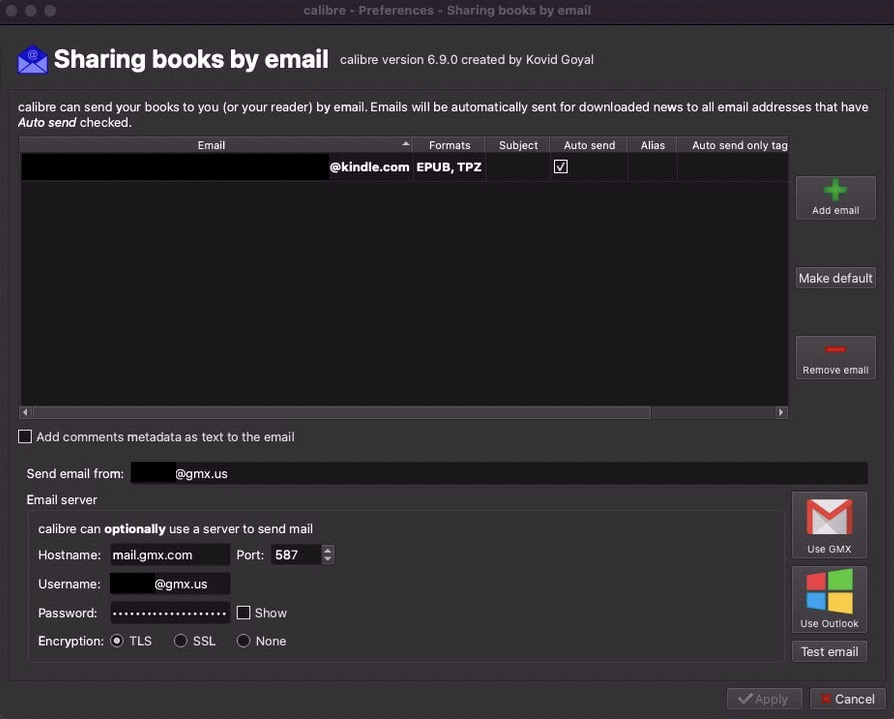Click the Password input field
The width and height of the screenshot is (894, 719).
pos(170,614)
